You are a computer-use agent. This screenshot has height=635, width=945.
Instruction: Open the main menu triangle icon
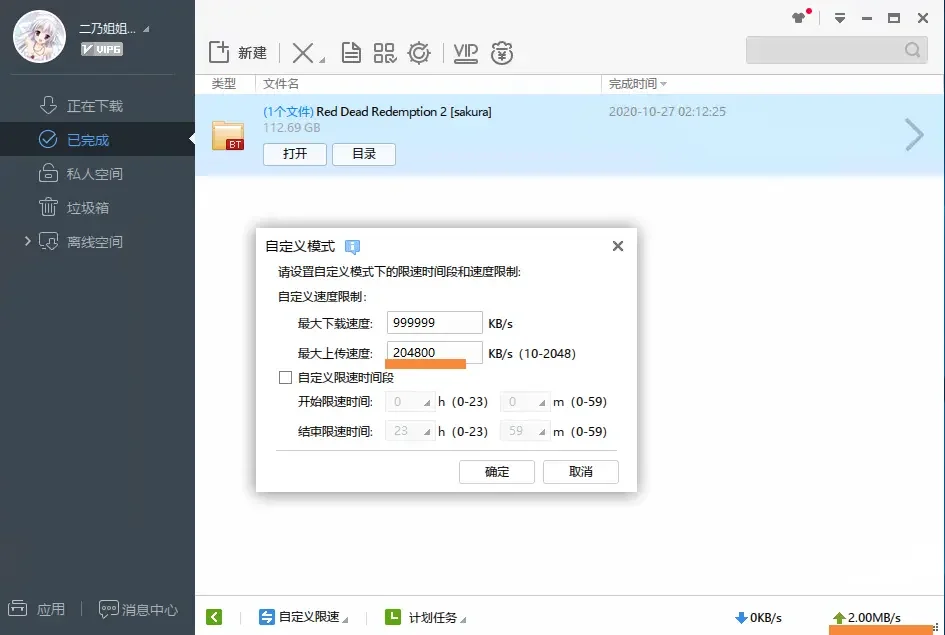pyautogui.click(x=840, y=18)
